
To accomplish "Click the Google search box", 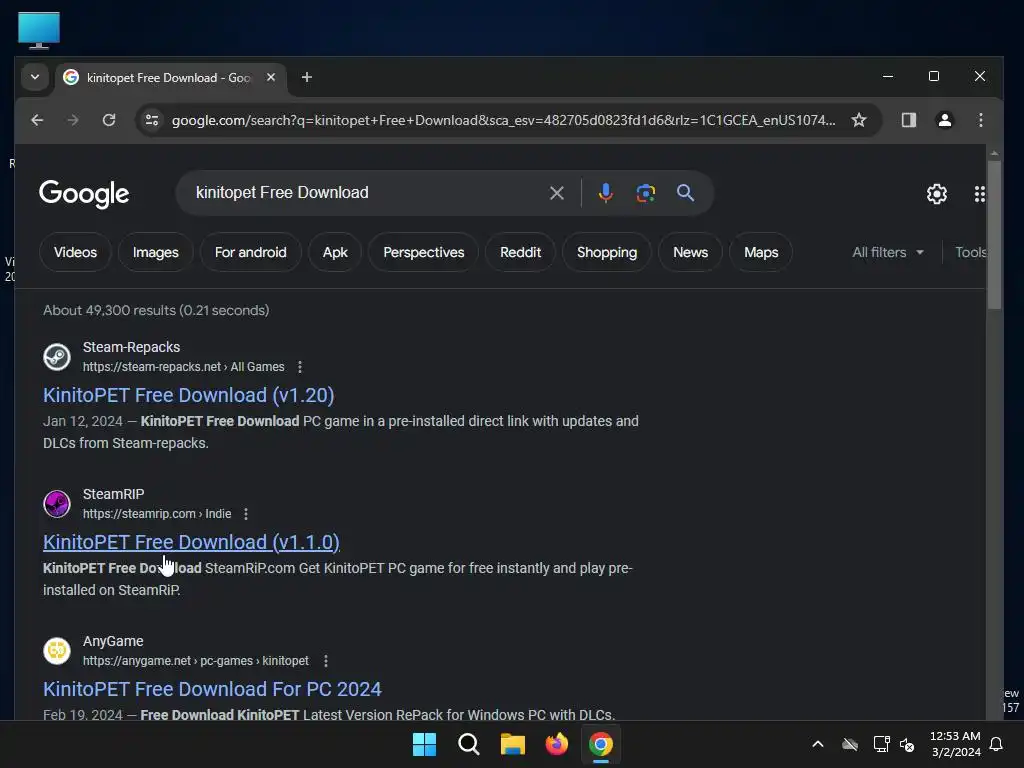I will click(x=366, y=193).
